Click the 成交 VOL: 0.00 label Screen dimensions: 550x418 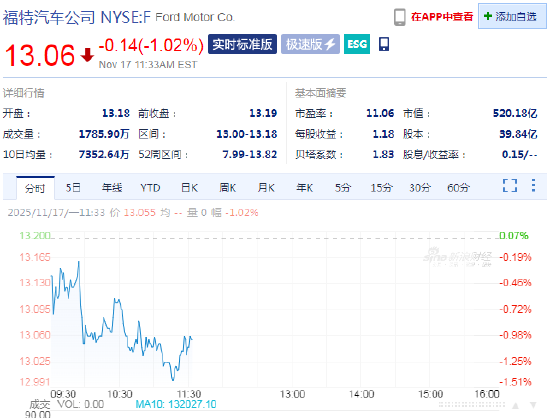[66, 404]
